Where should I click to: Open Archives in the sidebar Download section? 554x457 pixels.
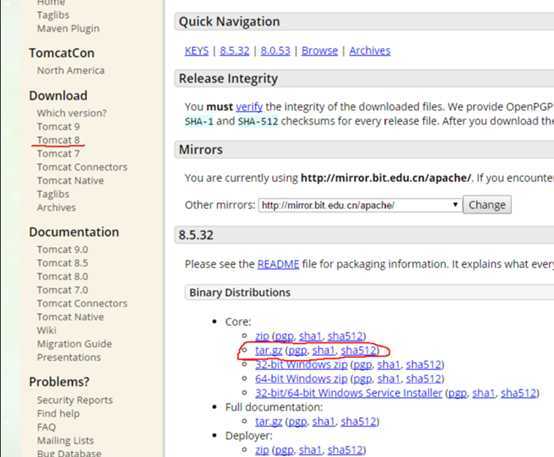(56, 207)
